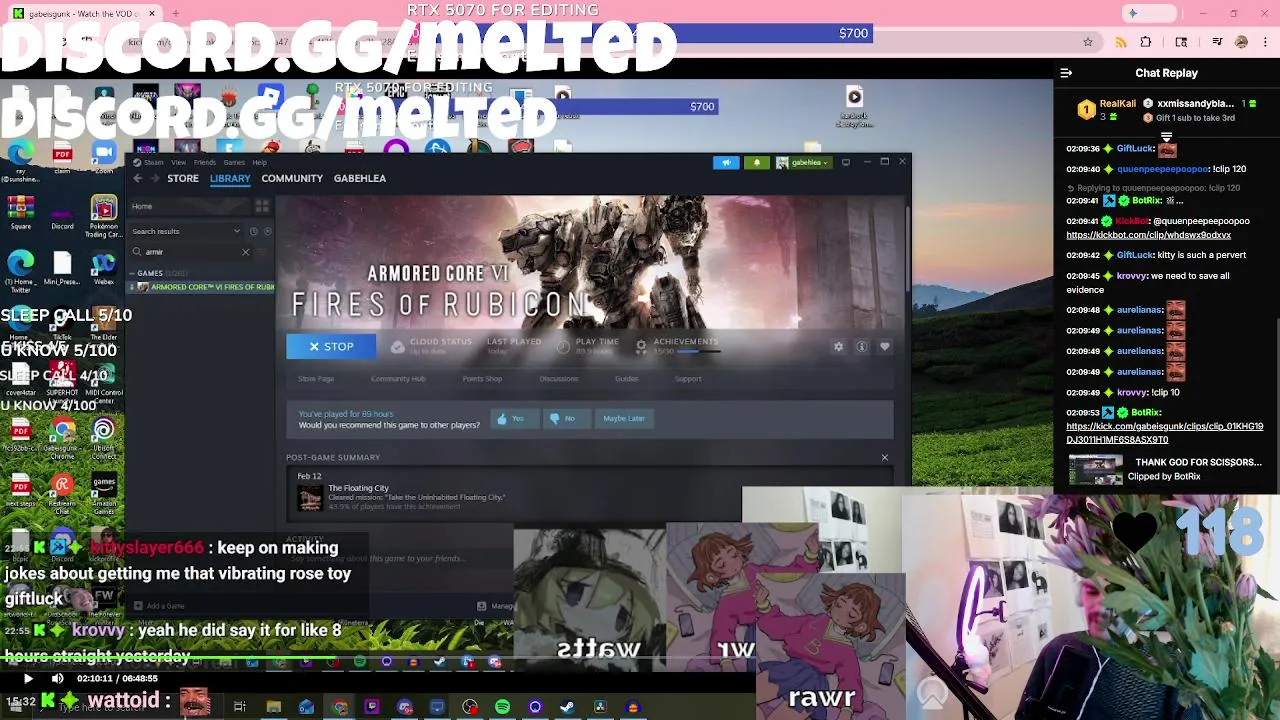The image size is (1280, 720).
Task: Open the browser three-dot menu
Action: 1266,42
